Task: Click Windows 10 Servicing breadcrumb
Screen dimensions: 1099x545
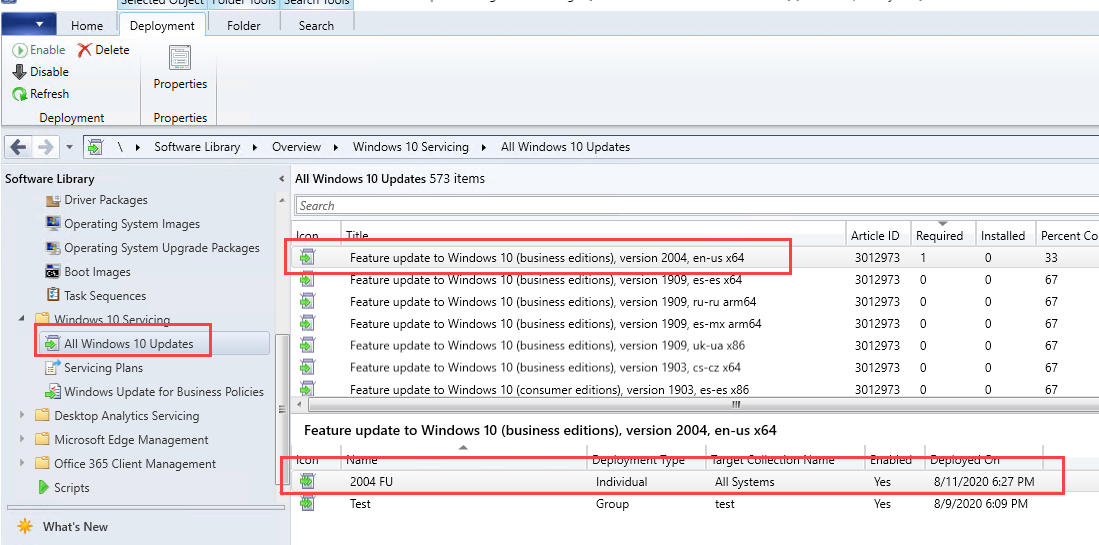Action: pos(410,147)
